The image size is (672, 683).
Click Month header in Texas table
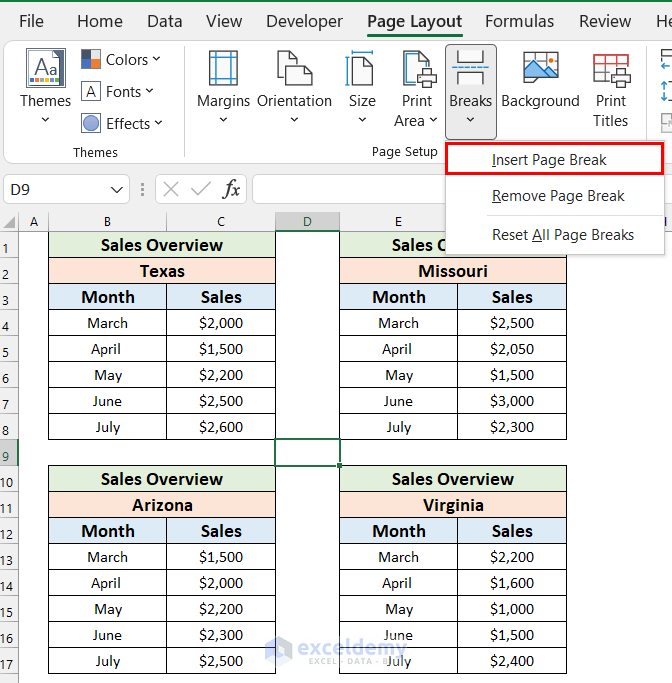pos(108,297)
